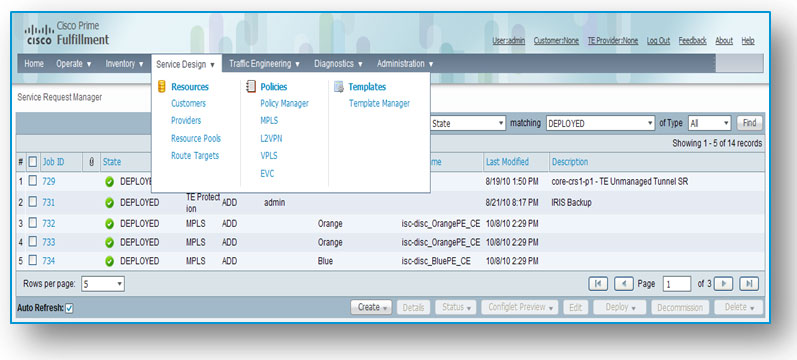Open the Diagnostics menu
This screenshot has width=797, height=360.
tap(339, 64)
